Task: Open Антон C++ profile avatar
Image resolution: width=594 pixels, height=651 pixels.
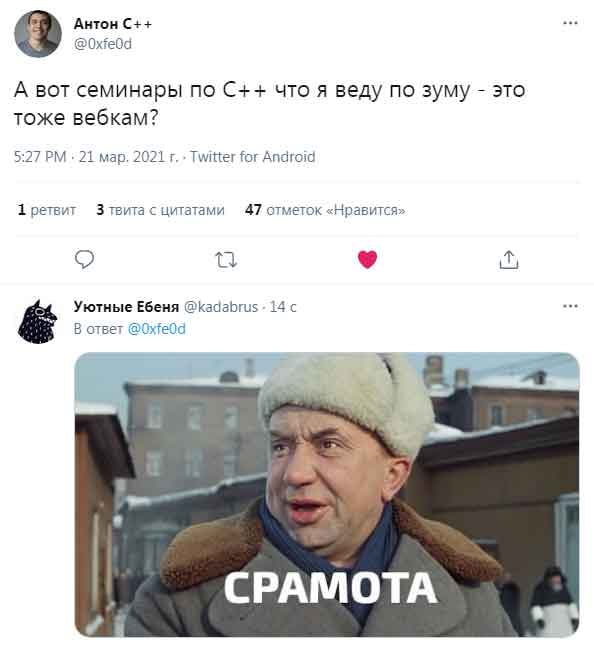Action: coord(38,34)
